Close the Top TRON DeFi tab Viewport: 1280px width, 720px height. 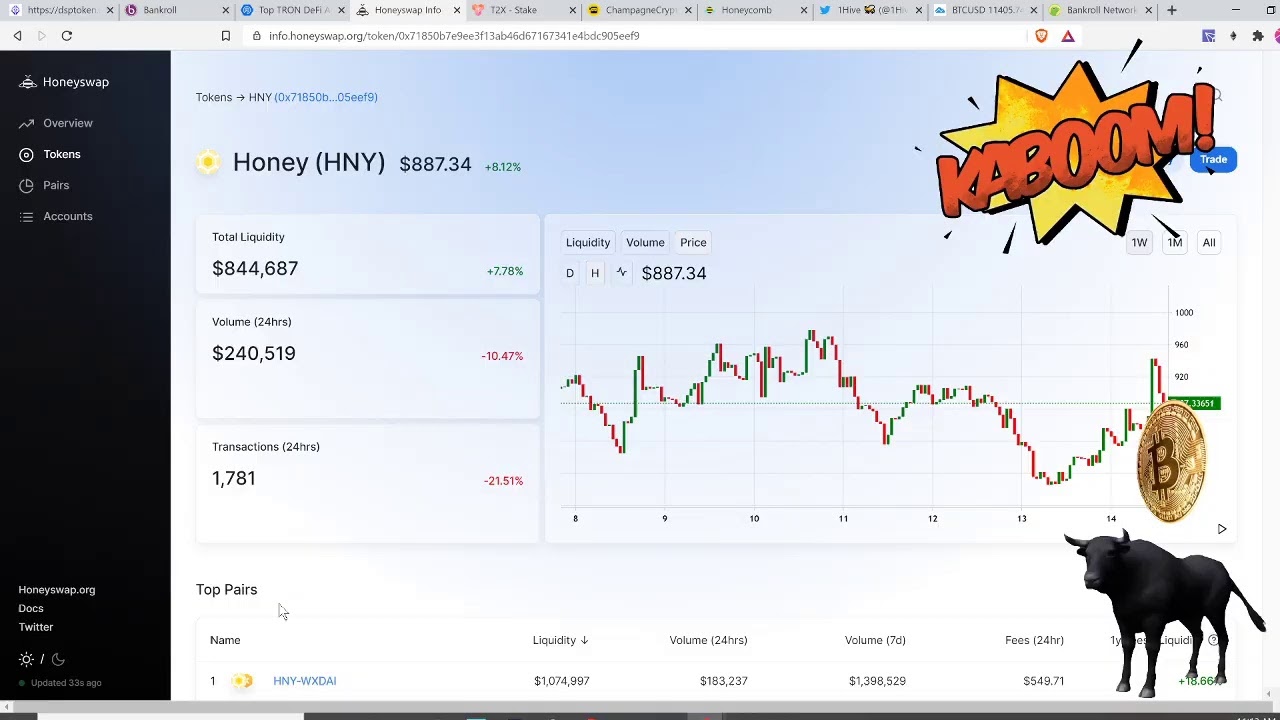point(343,10)
